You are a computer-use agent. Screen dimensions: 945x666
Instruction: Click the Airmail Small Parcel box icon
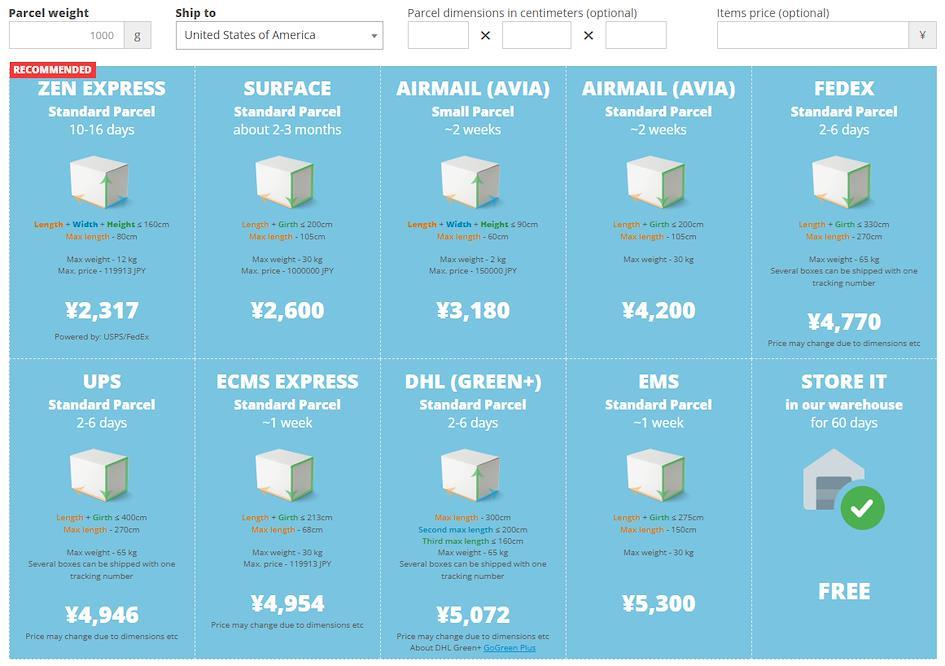click(472, 183)
